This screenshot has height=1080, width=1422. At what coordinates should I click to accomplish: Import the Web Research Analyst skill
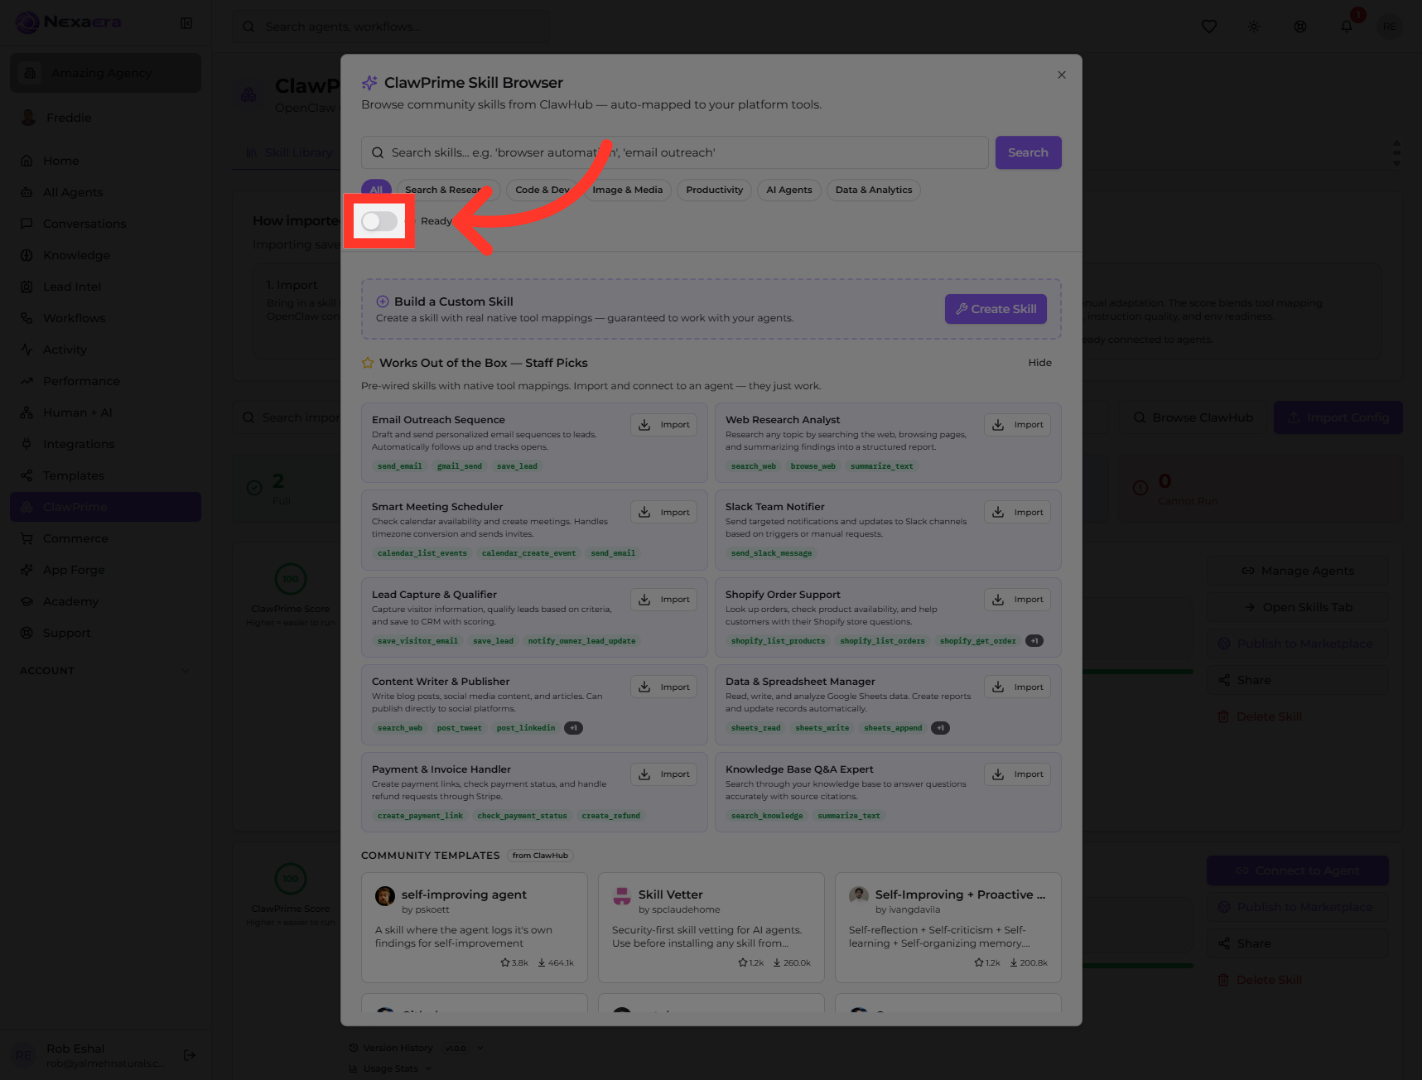point(1017,425)
